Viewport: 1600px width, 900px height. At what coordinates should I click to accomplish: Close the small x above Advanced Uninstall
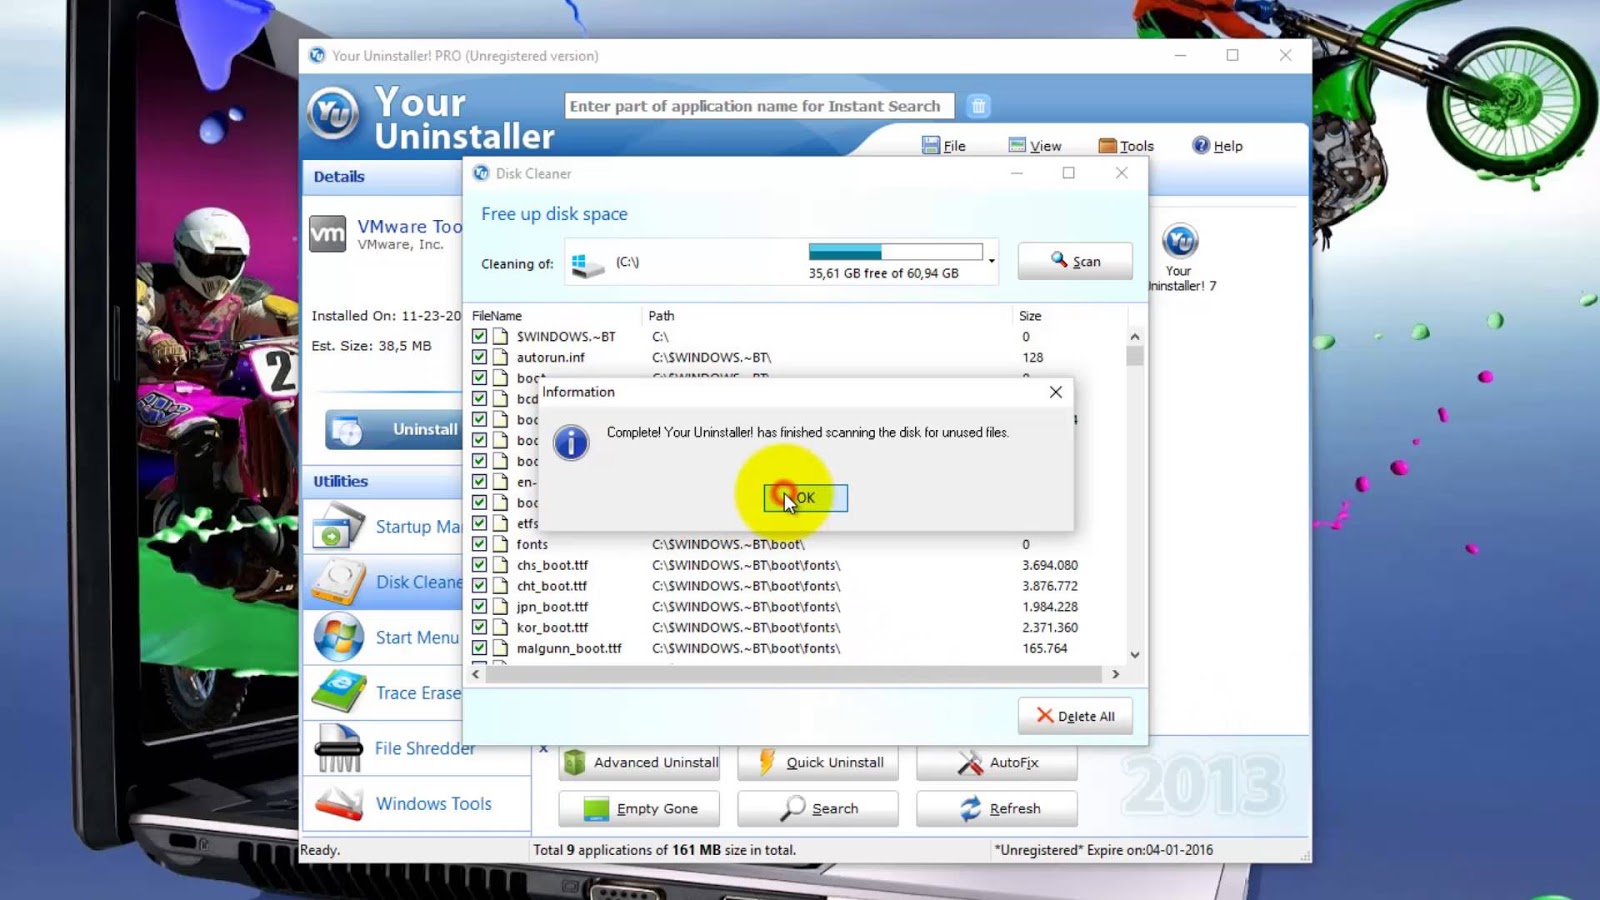[x=544, y=748]
